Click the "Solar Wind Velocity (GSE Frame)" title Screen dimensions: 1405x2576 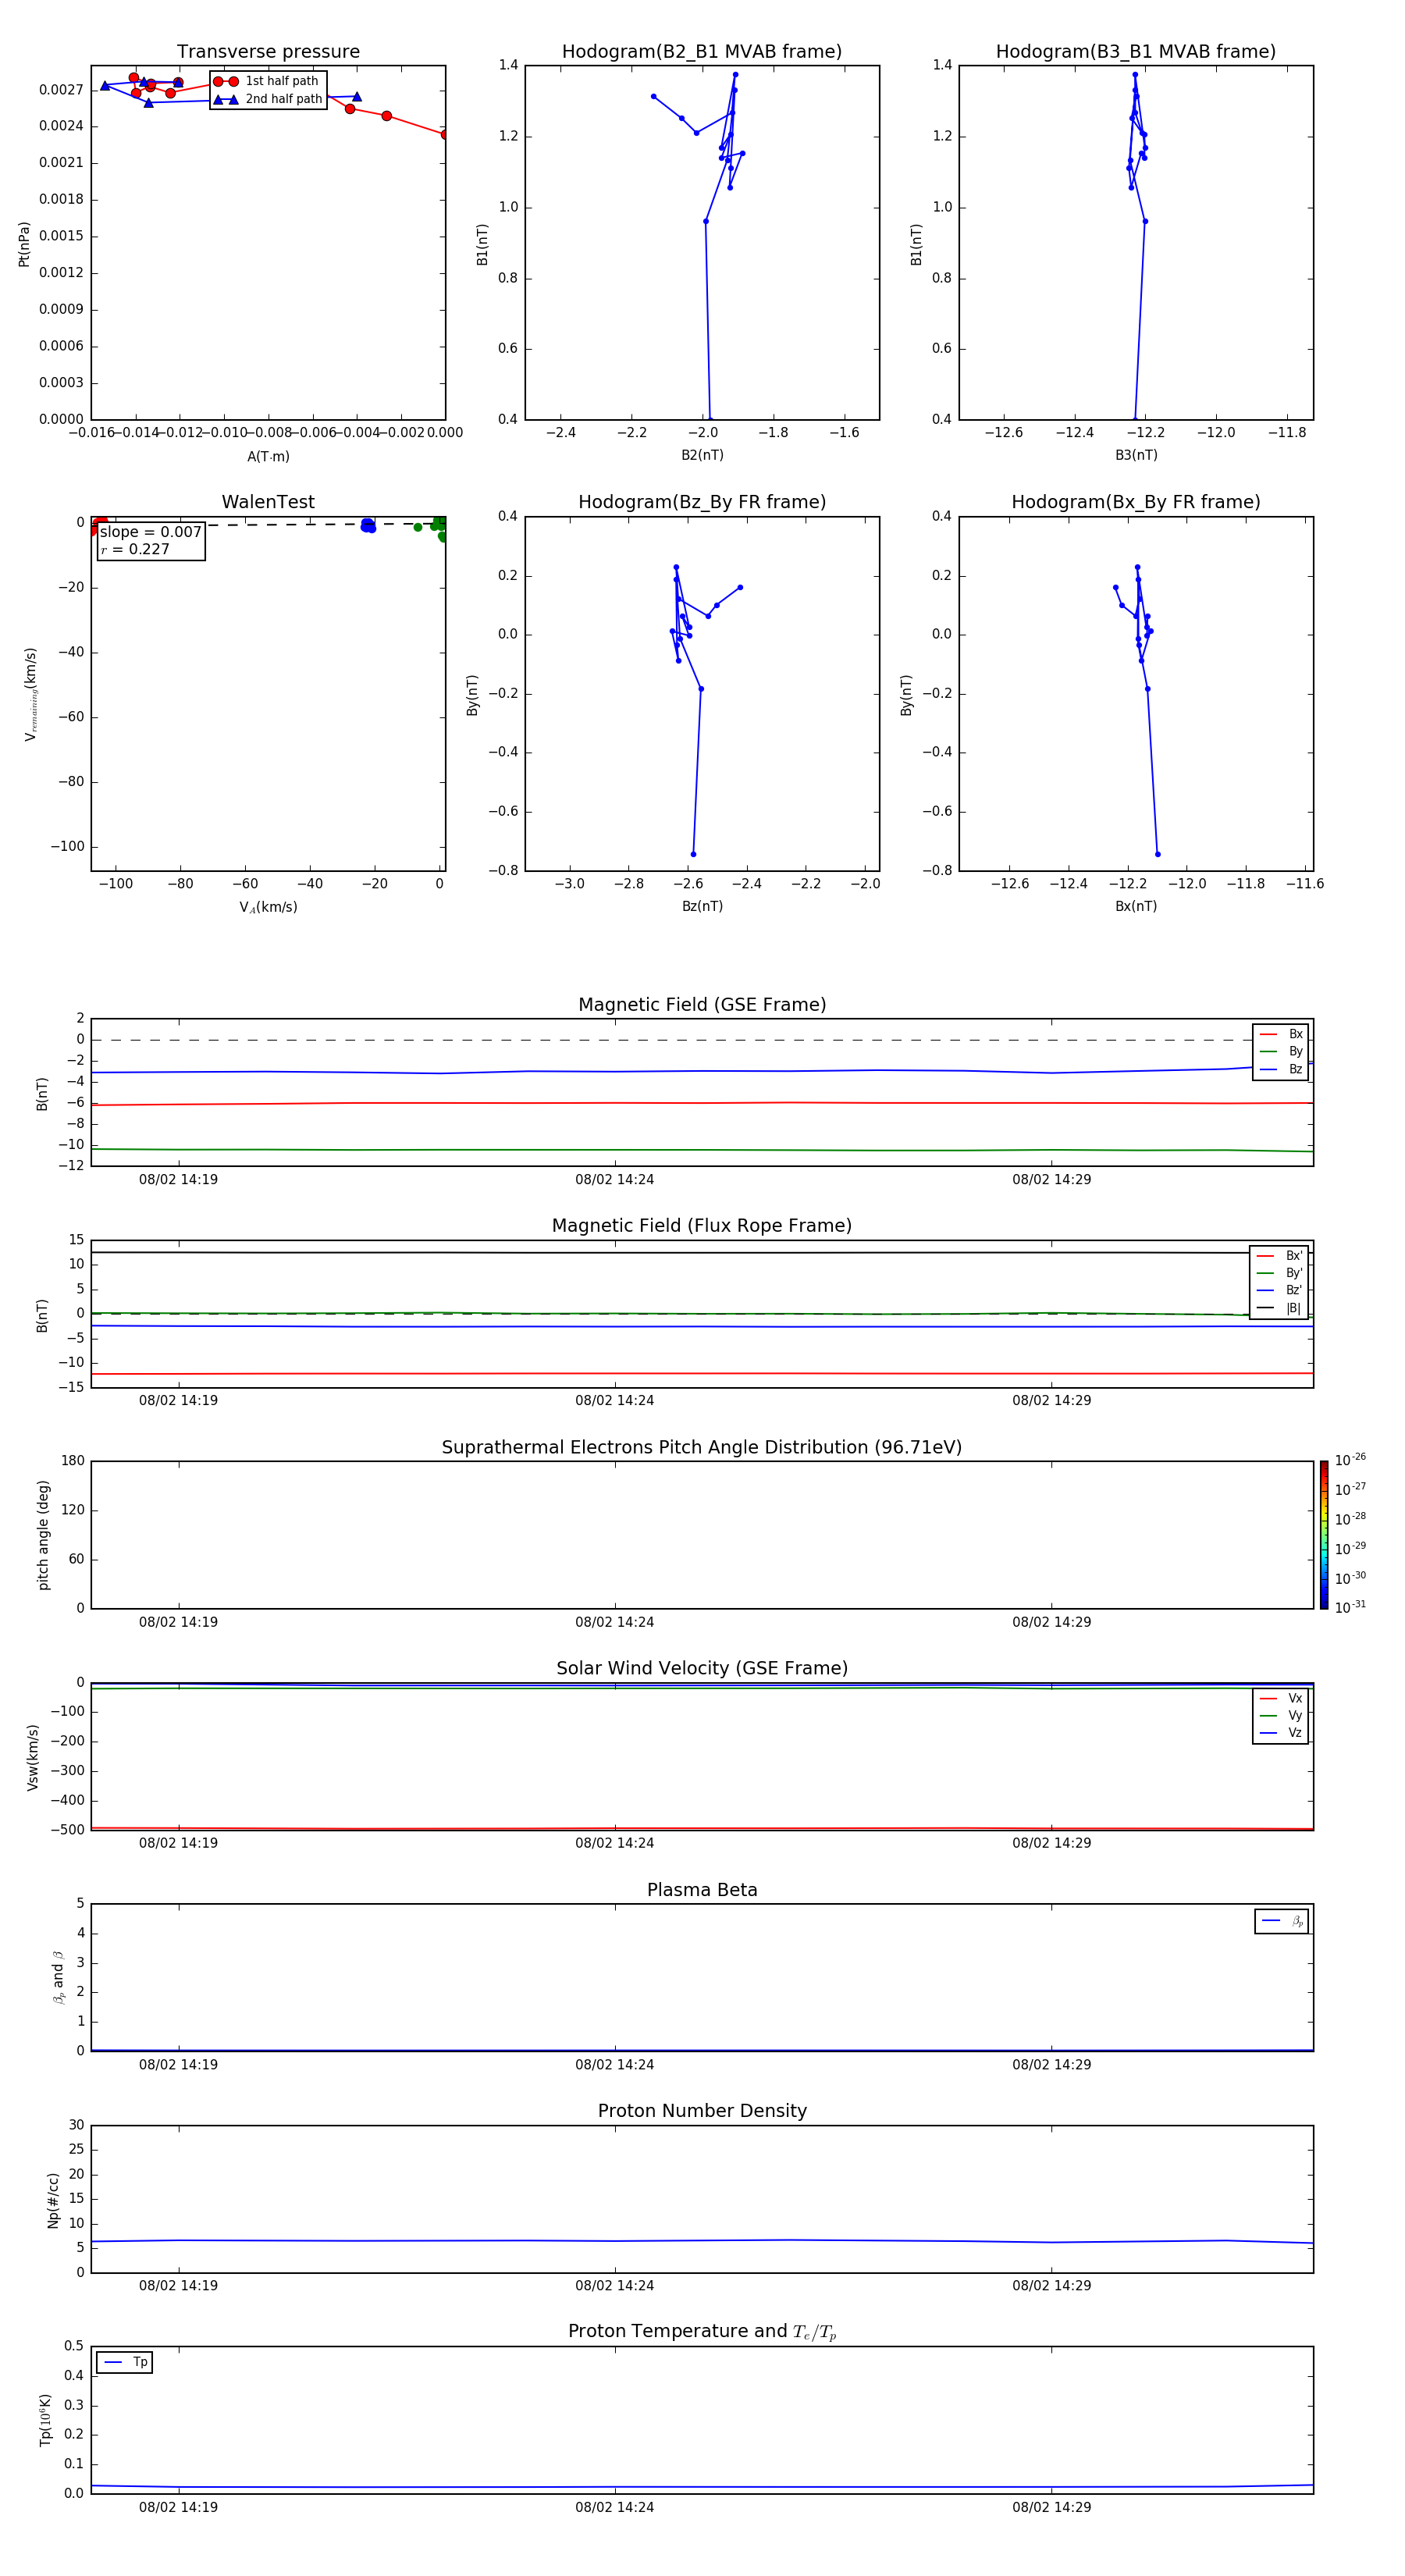point(702,1668)
